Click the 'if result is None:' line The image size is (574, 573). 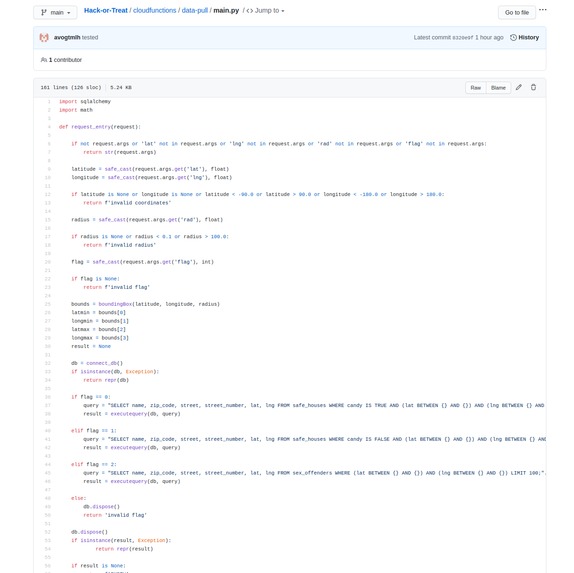[x=98, y=565]
